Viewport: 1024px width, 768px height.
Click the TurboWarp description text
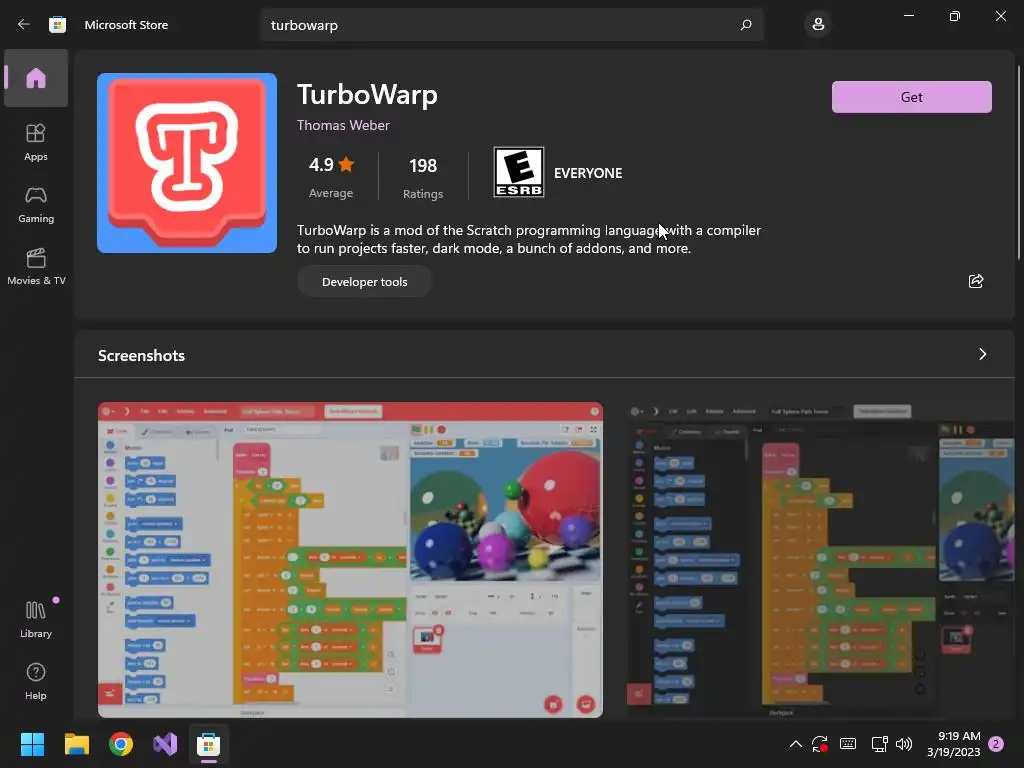pyautogui.click(x=528, y=239)
